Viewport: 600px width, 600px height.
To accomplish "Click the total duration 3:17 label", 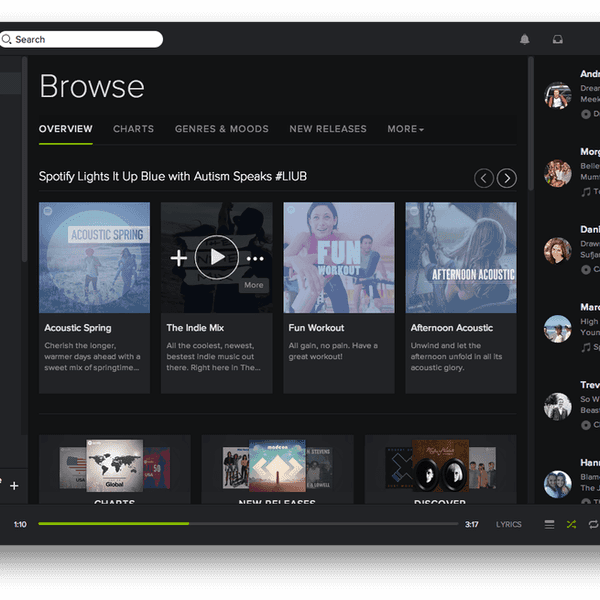I will click(472, 524).
